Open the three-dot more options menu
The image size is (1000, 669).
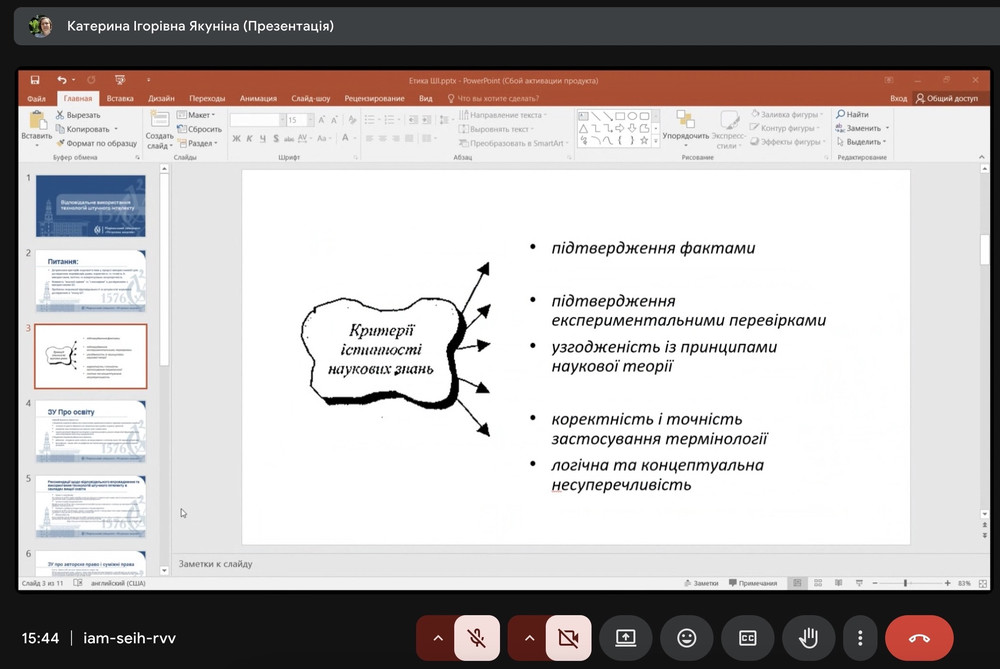click(859, 638)
